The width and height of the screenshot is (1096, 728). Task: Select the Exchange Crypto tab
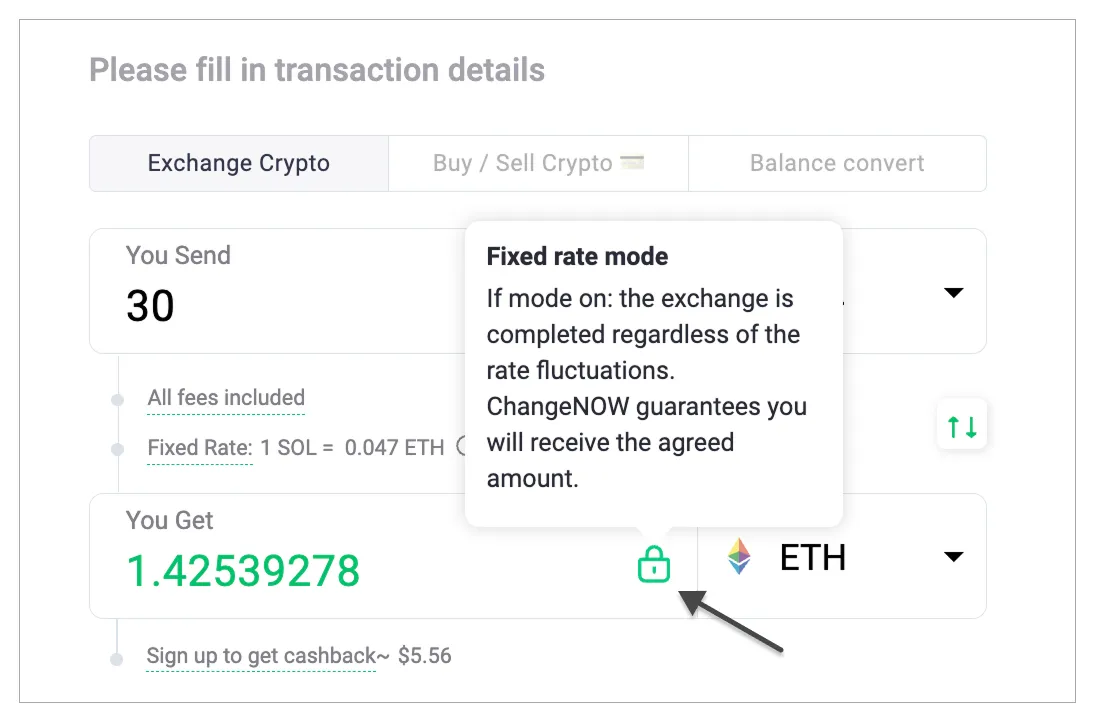(x=238, y=162)
